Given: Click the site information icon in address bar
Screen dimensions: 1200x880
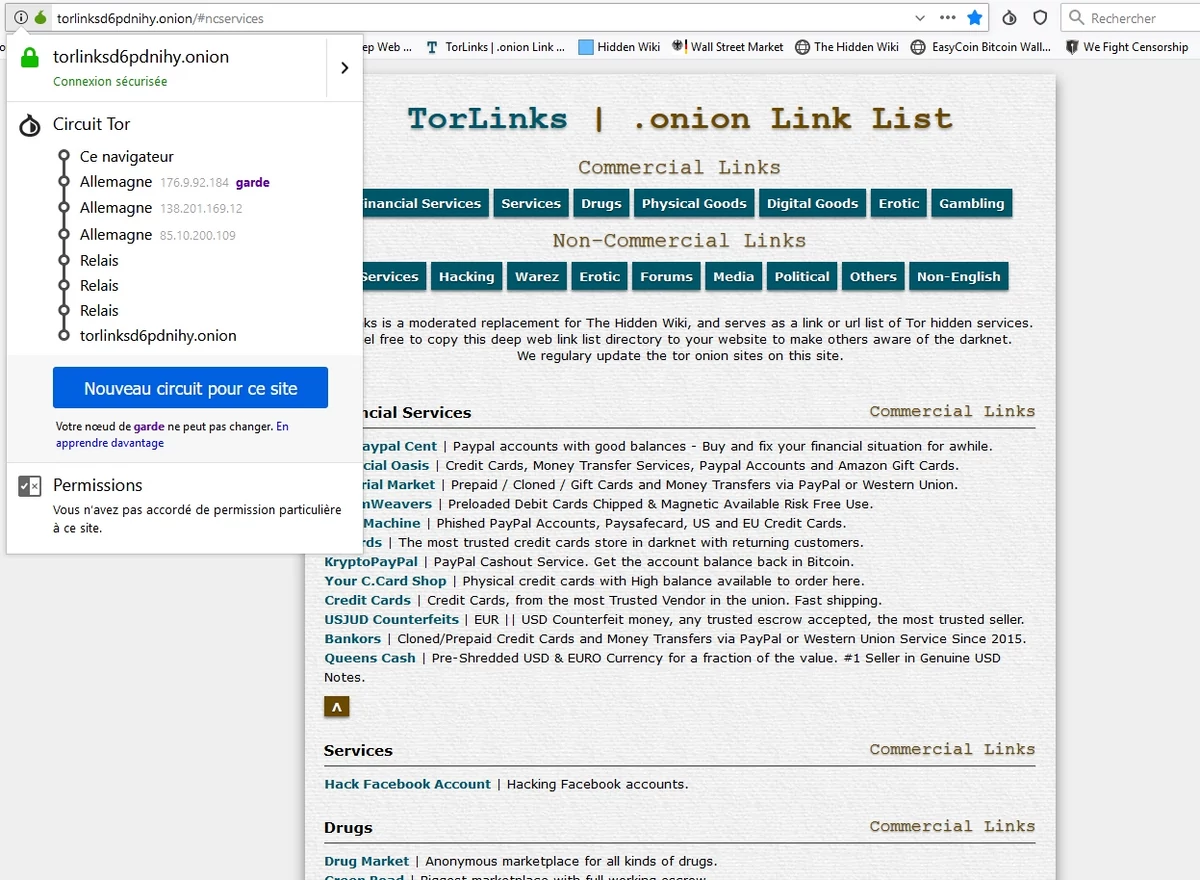Looking at the screenshot, I should click(21, 17).
